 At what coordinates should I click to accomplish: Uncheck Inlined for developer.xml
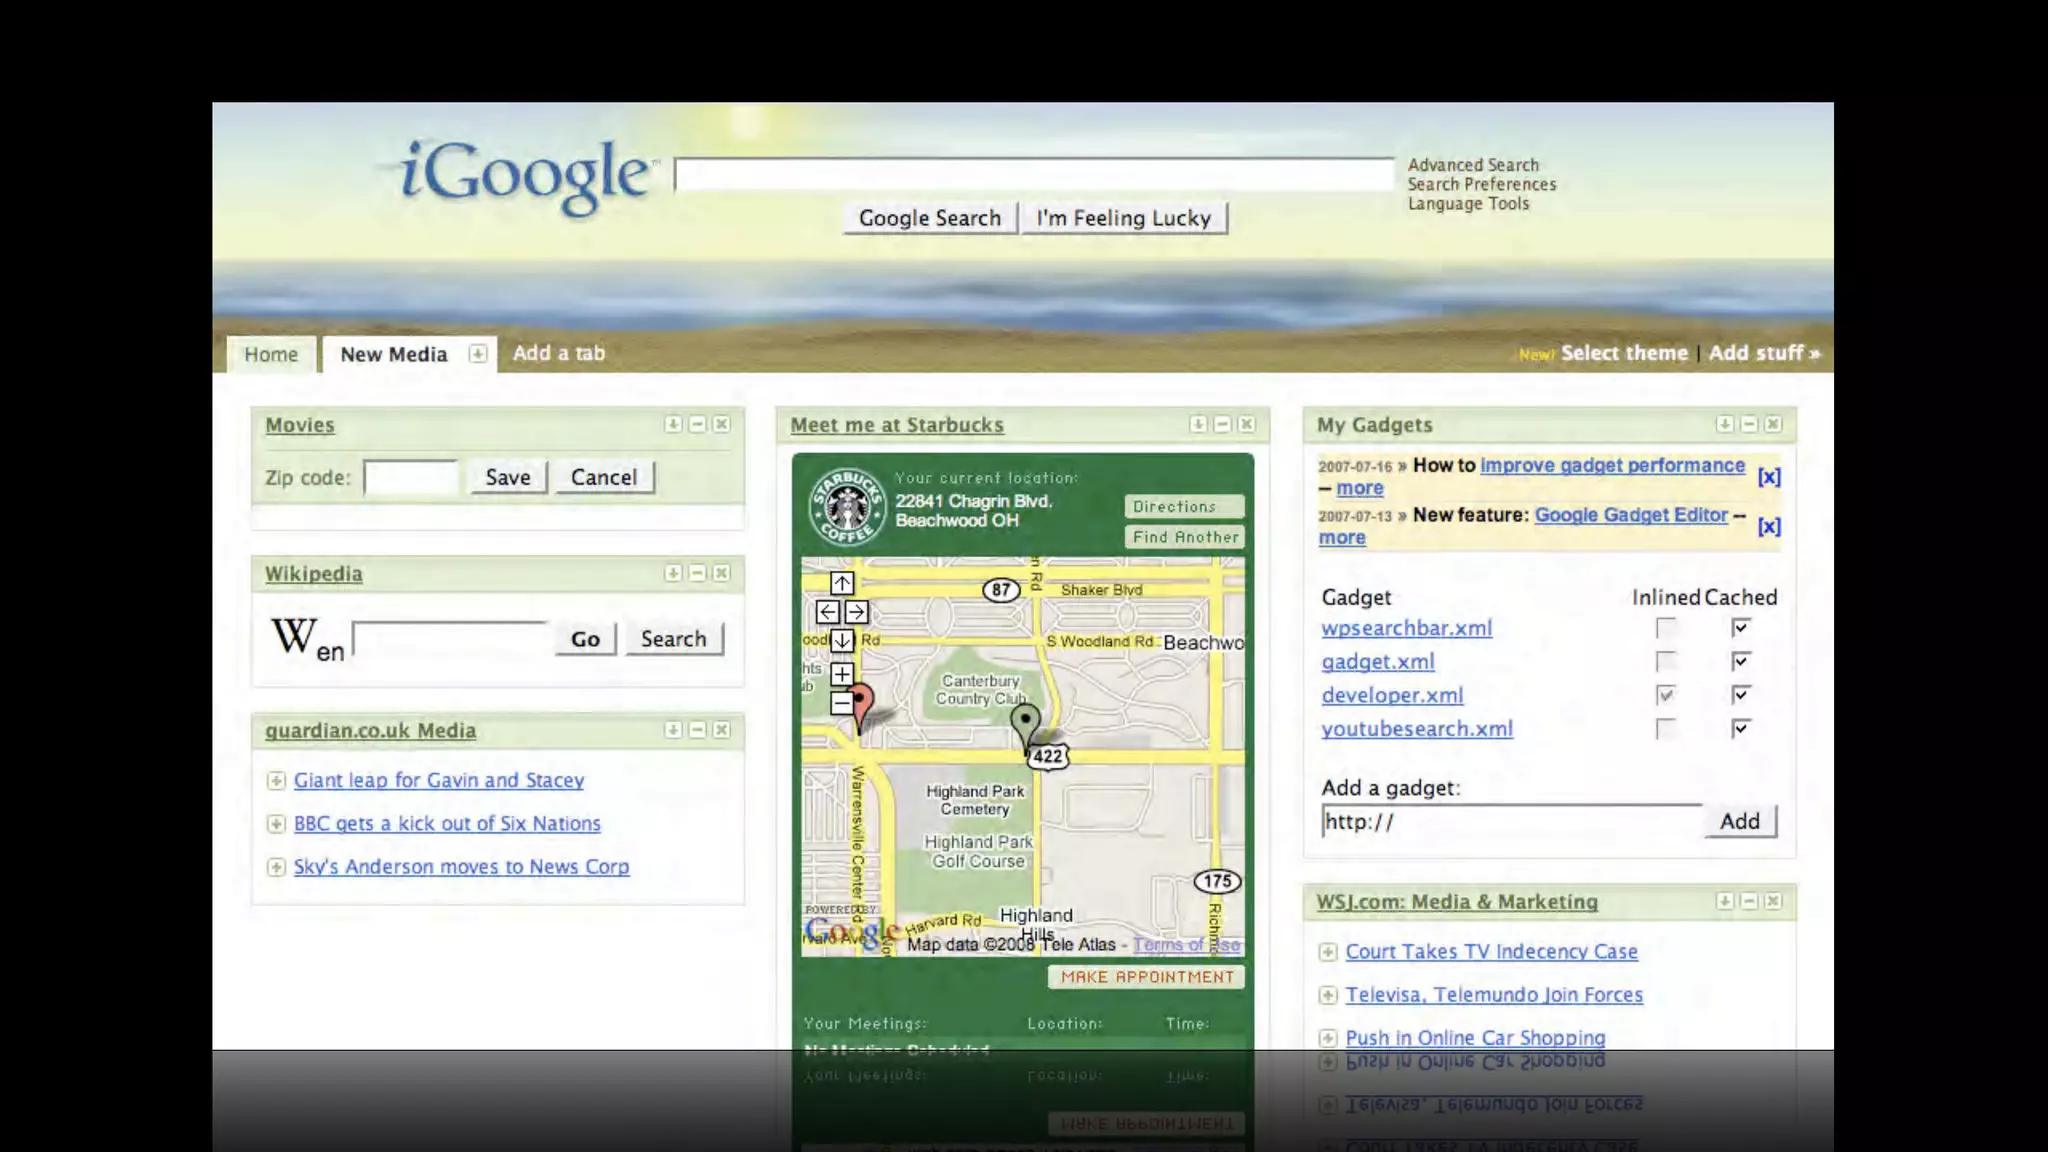click(1665, 695)
